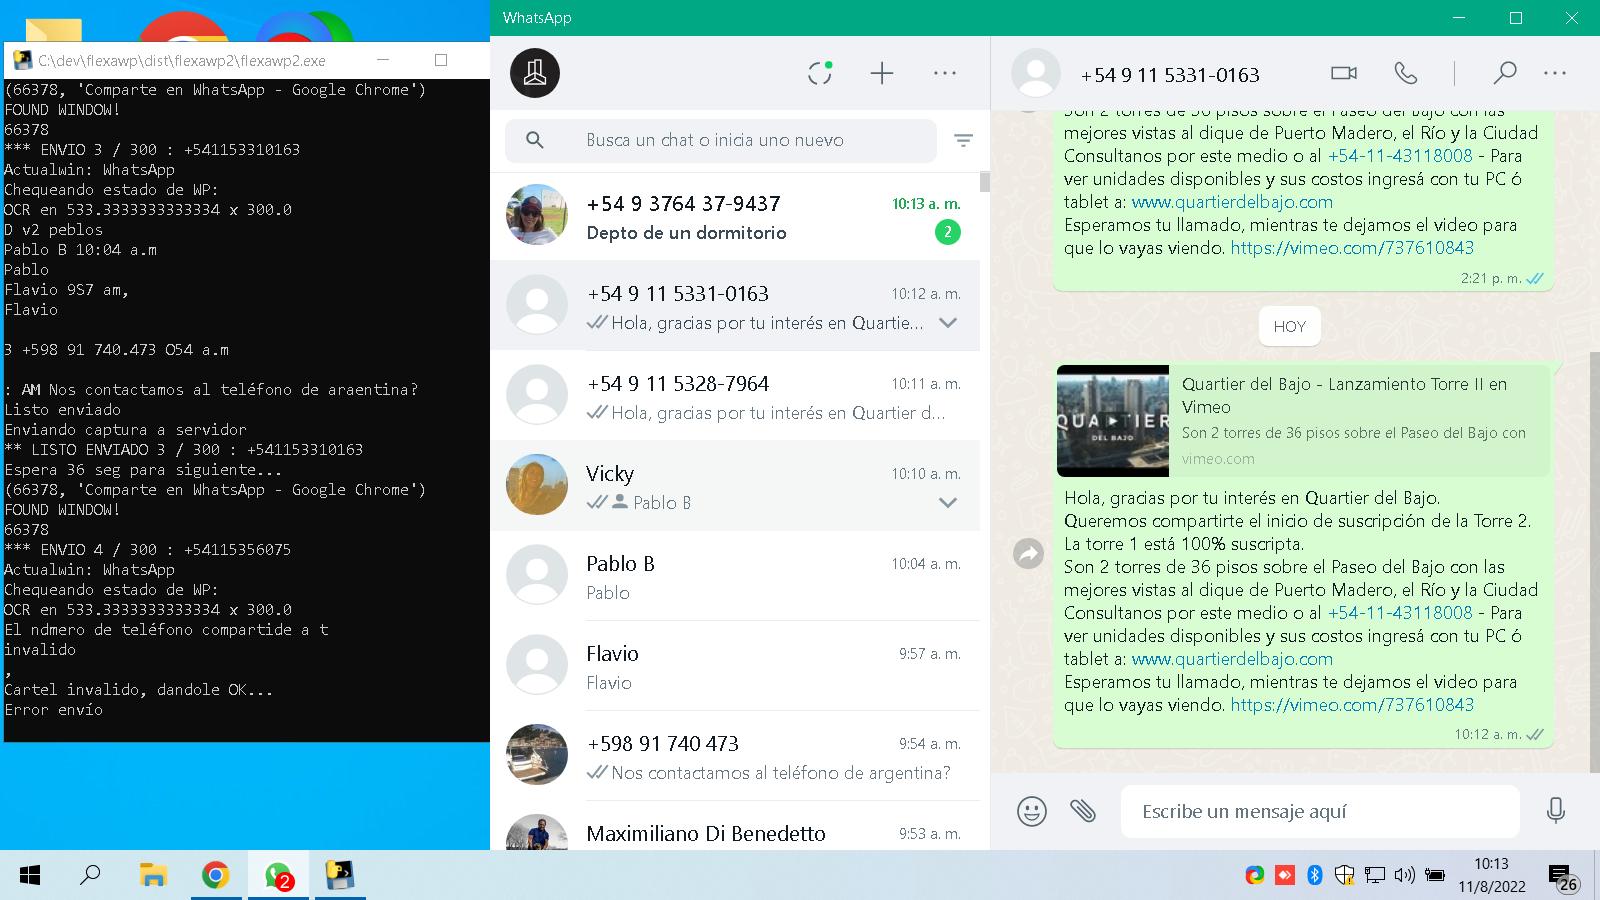Click the search chat input field

[721, 140]
